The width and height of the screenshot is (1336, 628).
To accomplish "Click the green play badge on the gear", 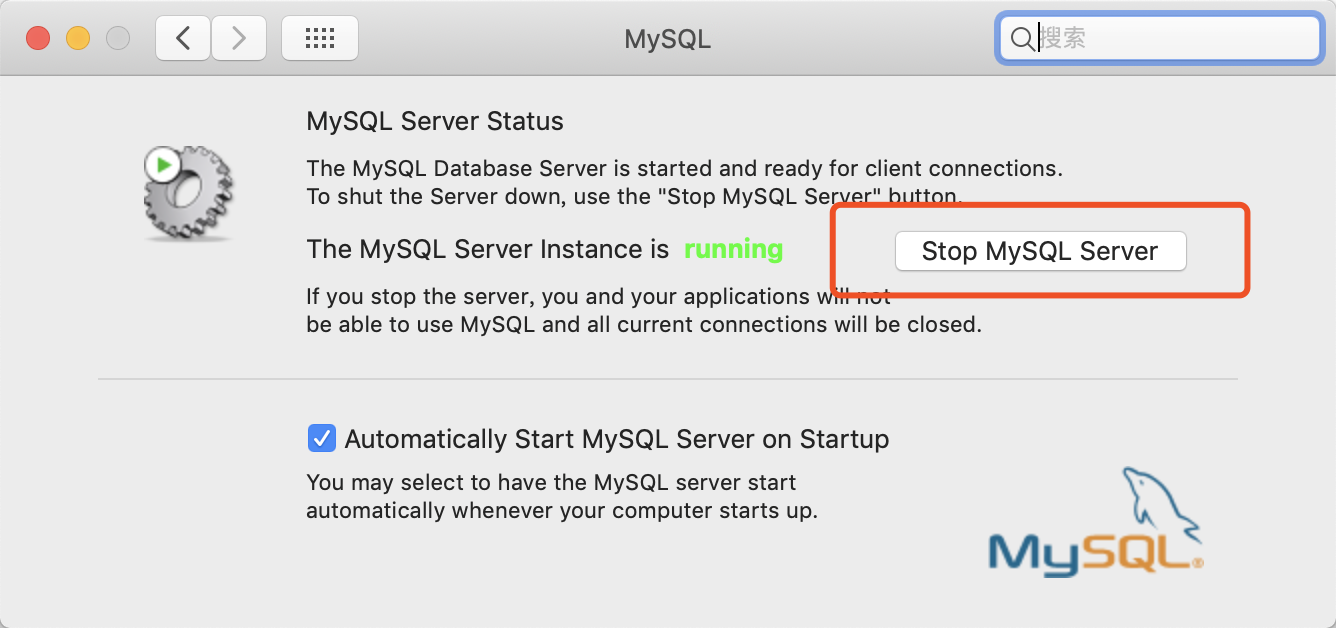I will [x=163, y=164].
